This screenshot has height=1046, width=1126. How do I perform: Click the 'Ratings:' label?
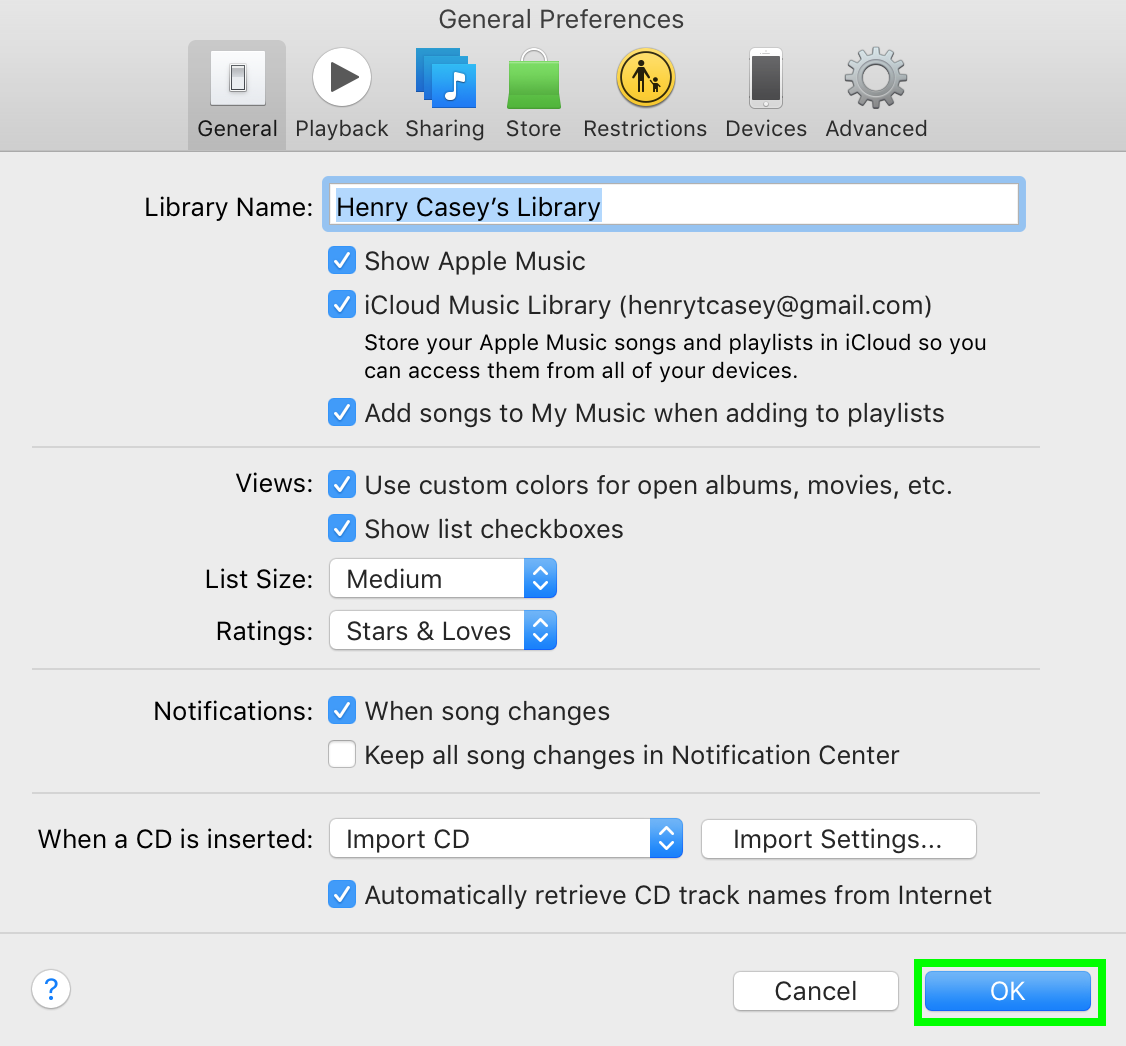(265, 631)
